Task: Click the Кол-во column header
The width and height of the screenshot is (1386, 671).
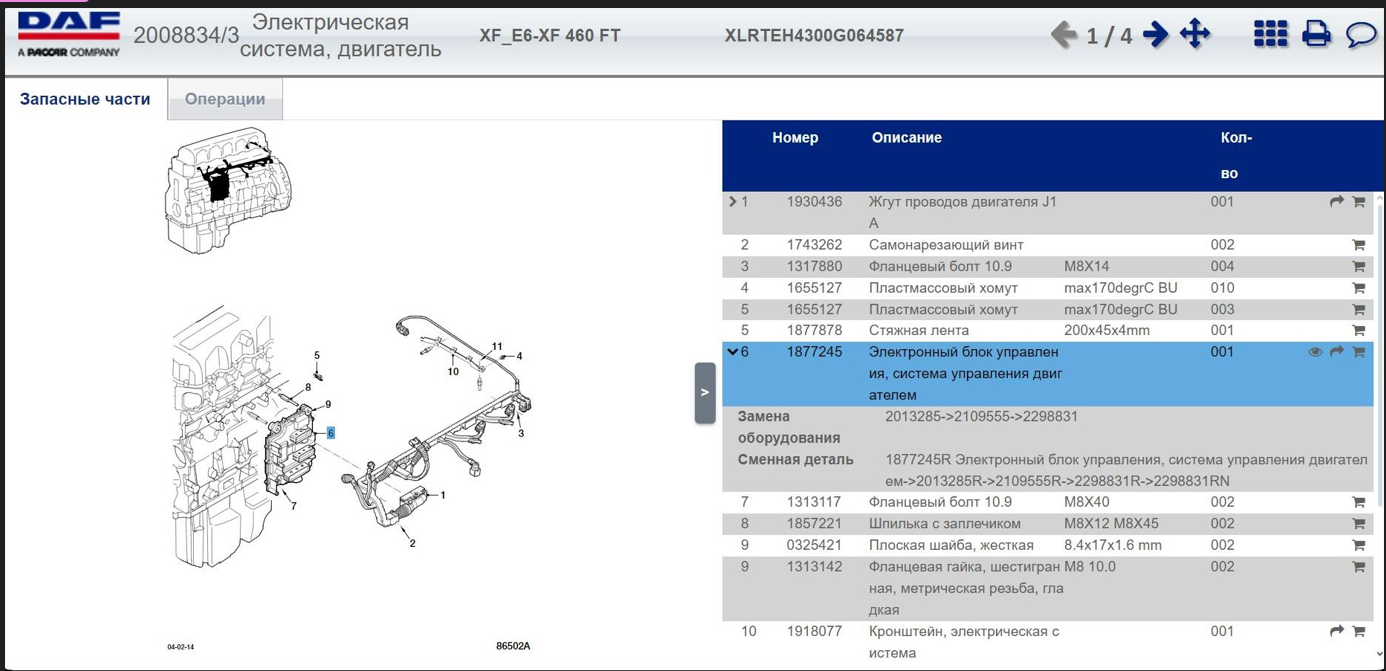Action: tap(1236, 155)
